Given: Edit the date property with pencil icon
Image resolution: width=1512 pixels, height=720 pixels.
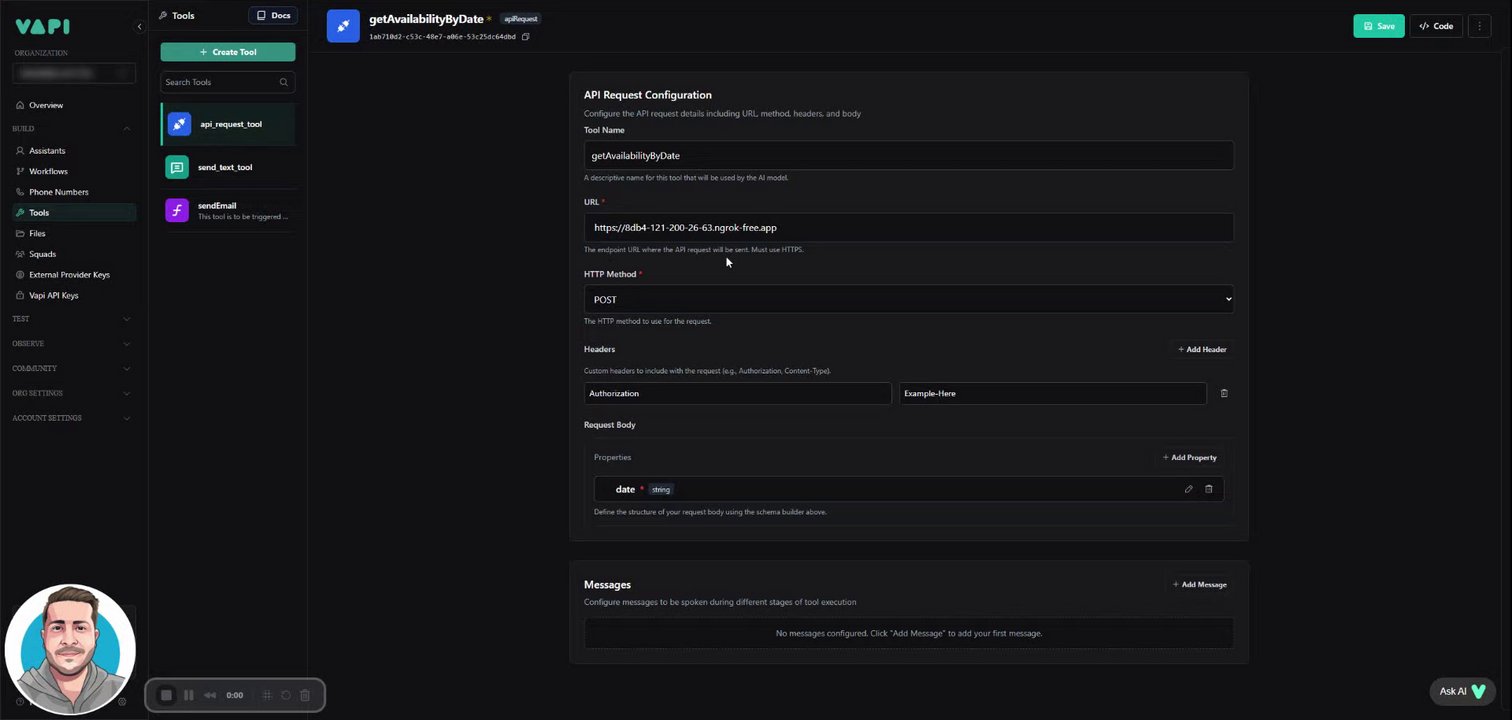Looking at the screenshot, I should pyautogui.click(x=1188, y=489).
